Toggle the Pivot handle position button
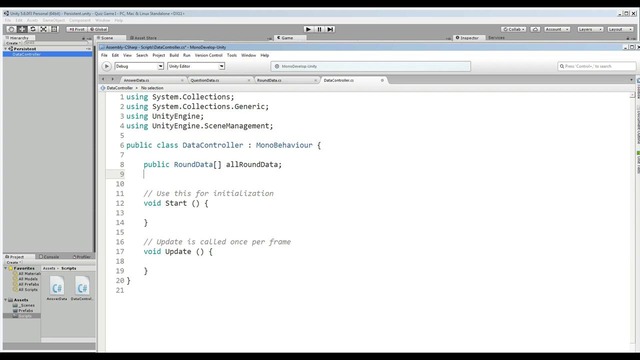This screenshot has width=640, height=360. point(77,29)
